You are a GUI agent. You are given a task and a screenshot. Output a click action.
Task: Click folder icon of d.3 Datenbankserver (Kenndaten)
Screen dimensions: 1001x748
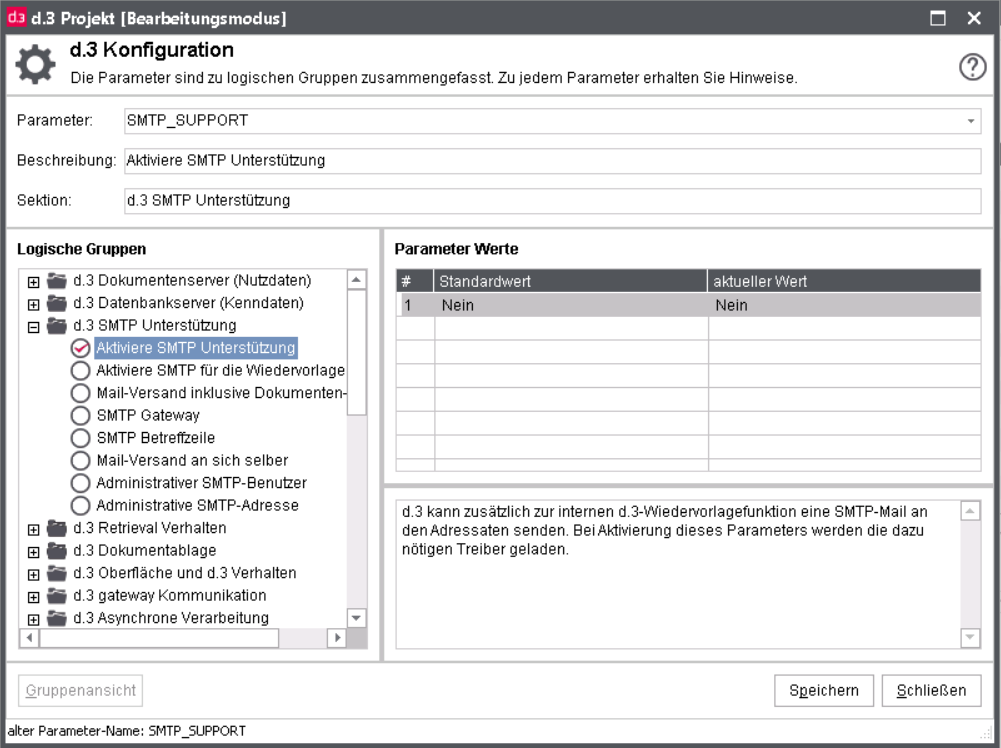(57, 303)
